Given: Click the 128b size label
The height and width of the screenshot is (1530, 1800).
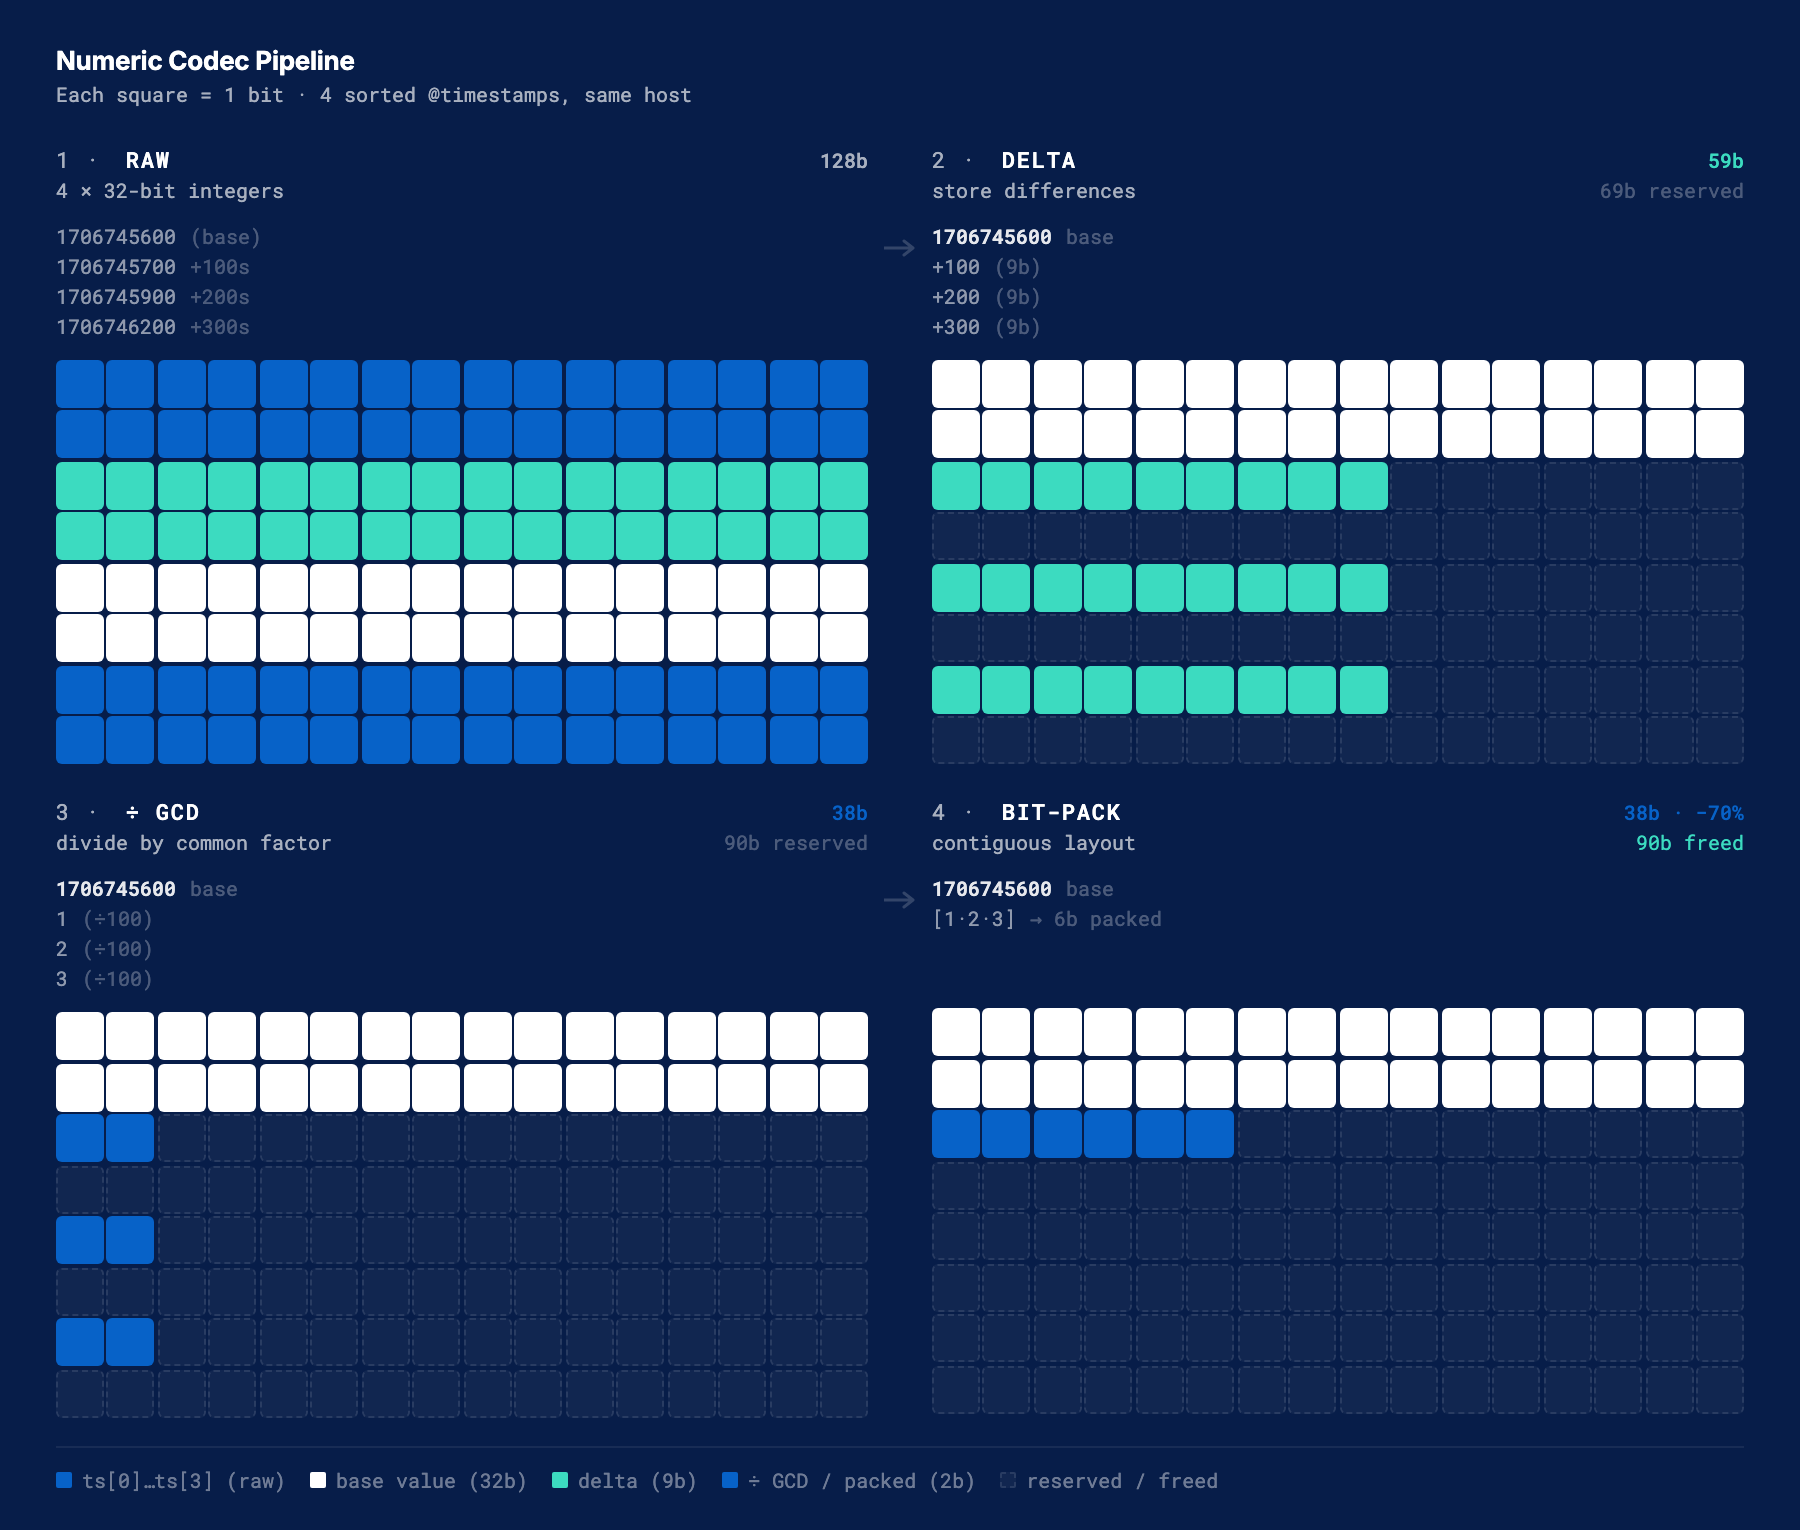Looking at the screenshot, I should 843,161.
